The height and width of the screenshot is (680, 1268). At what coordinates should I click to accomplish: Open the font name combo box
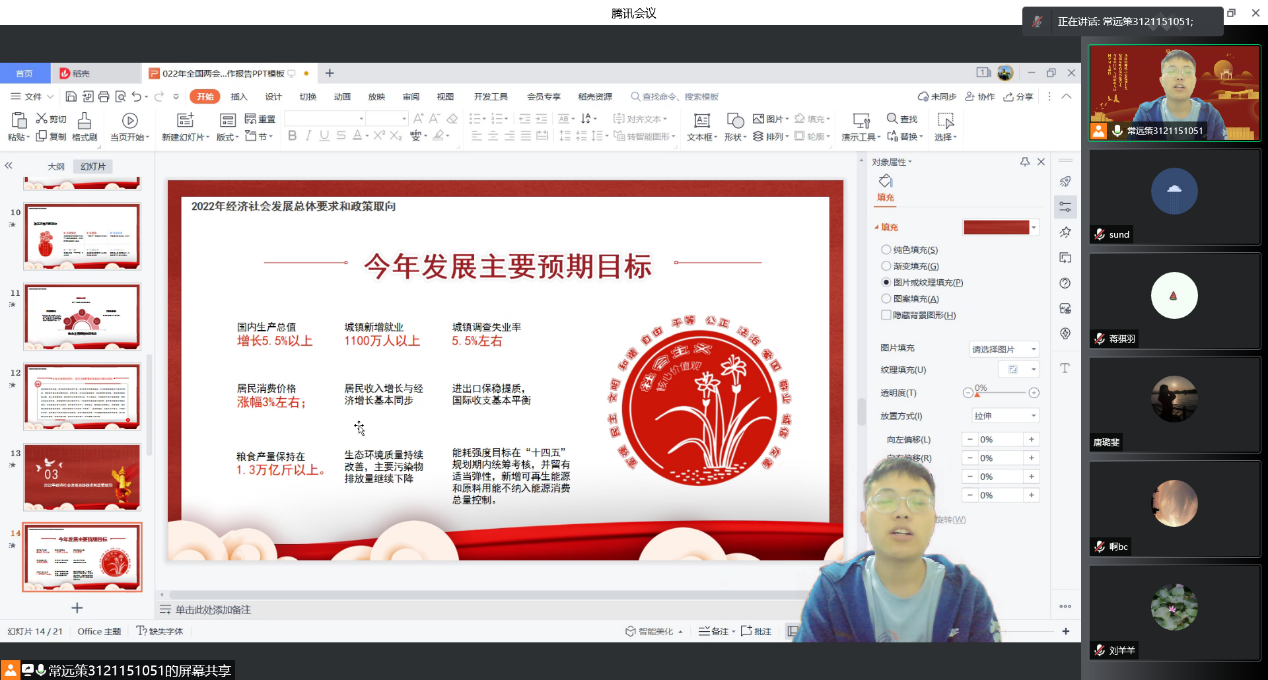pos(325,119)
